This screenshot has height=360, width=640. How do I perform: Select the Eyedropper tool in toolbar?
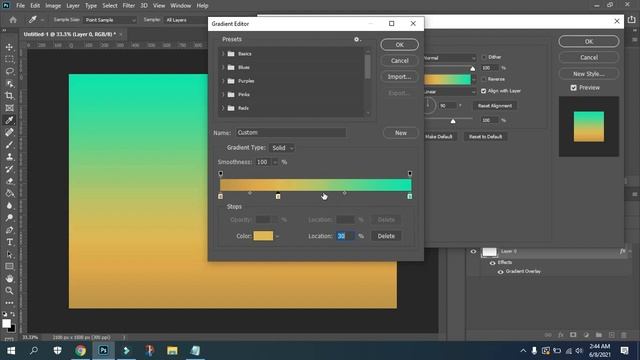pyautogui.click(x=9, y=120)
